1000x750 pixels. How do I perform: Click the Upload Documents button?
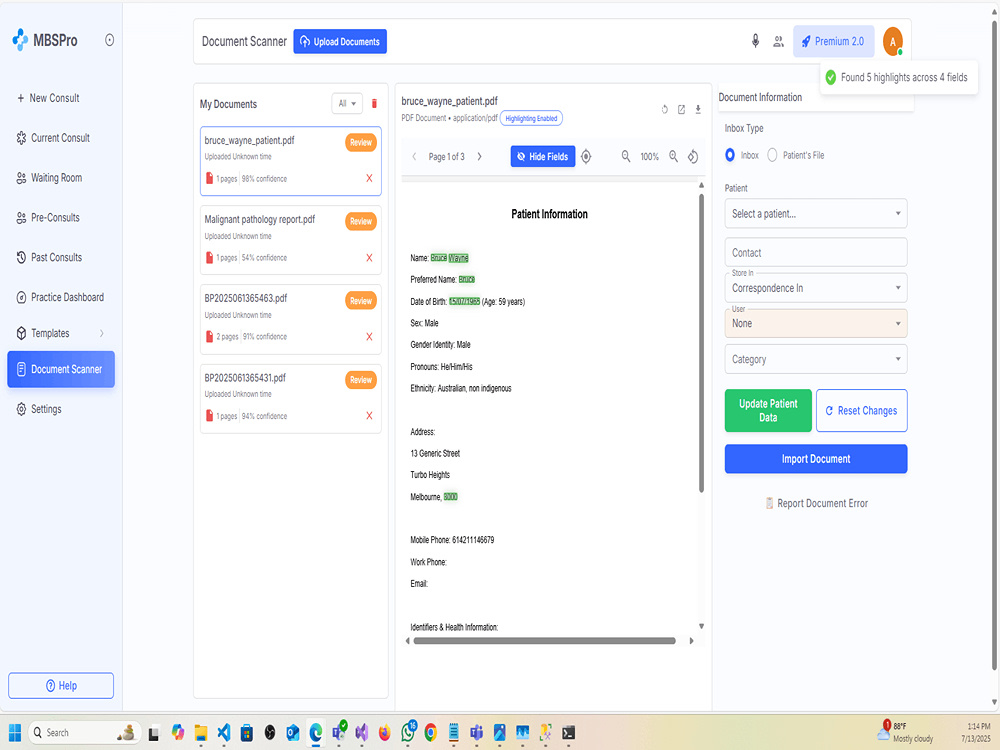pos(340,41)
